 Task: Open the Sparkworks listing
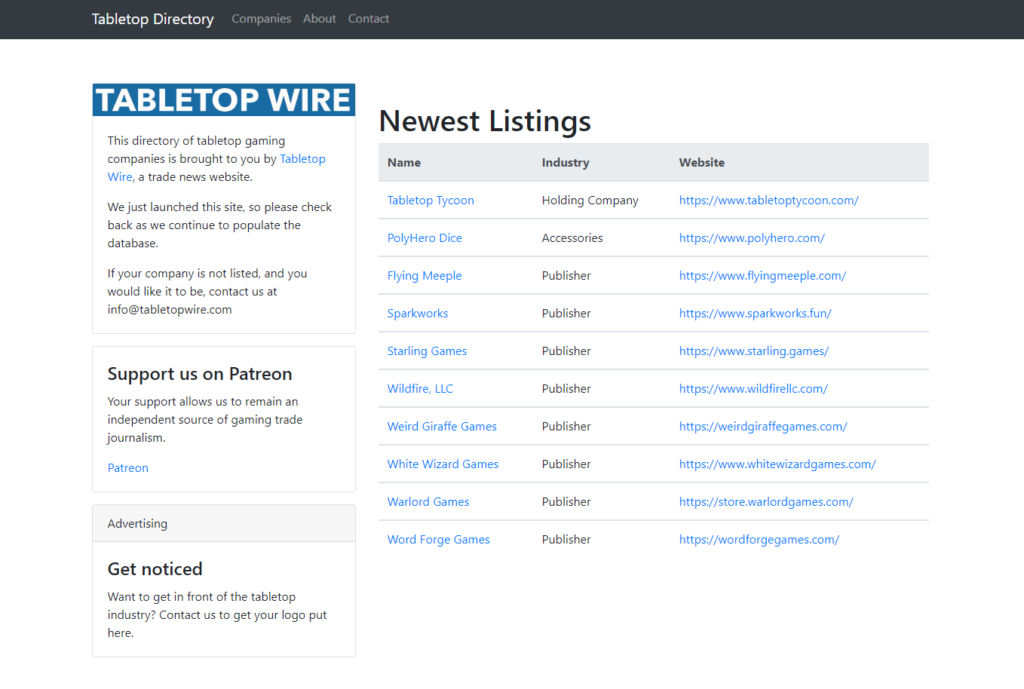(417, 313)
